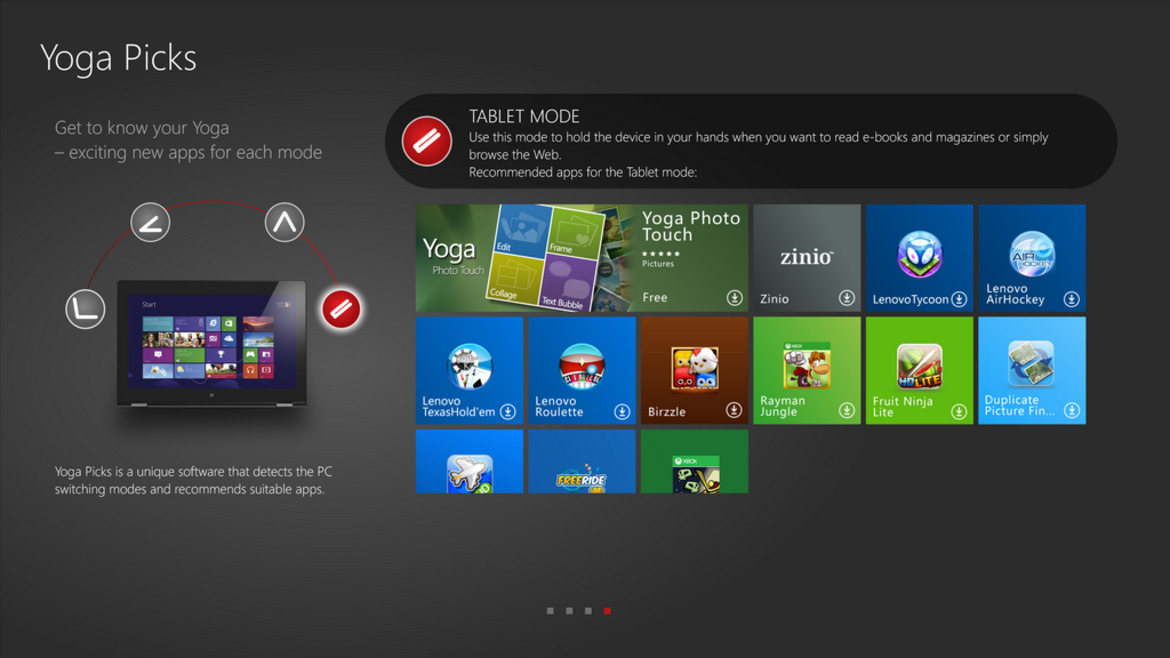1170x658 pixels.
Task: Click the Yoga laptop preview image
Action: [212, 344]
